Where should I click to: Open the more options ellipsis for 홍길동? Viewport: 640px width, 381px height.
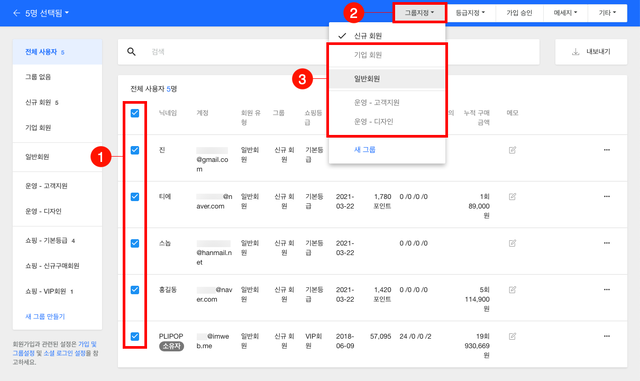607,290
